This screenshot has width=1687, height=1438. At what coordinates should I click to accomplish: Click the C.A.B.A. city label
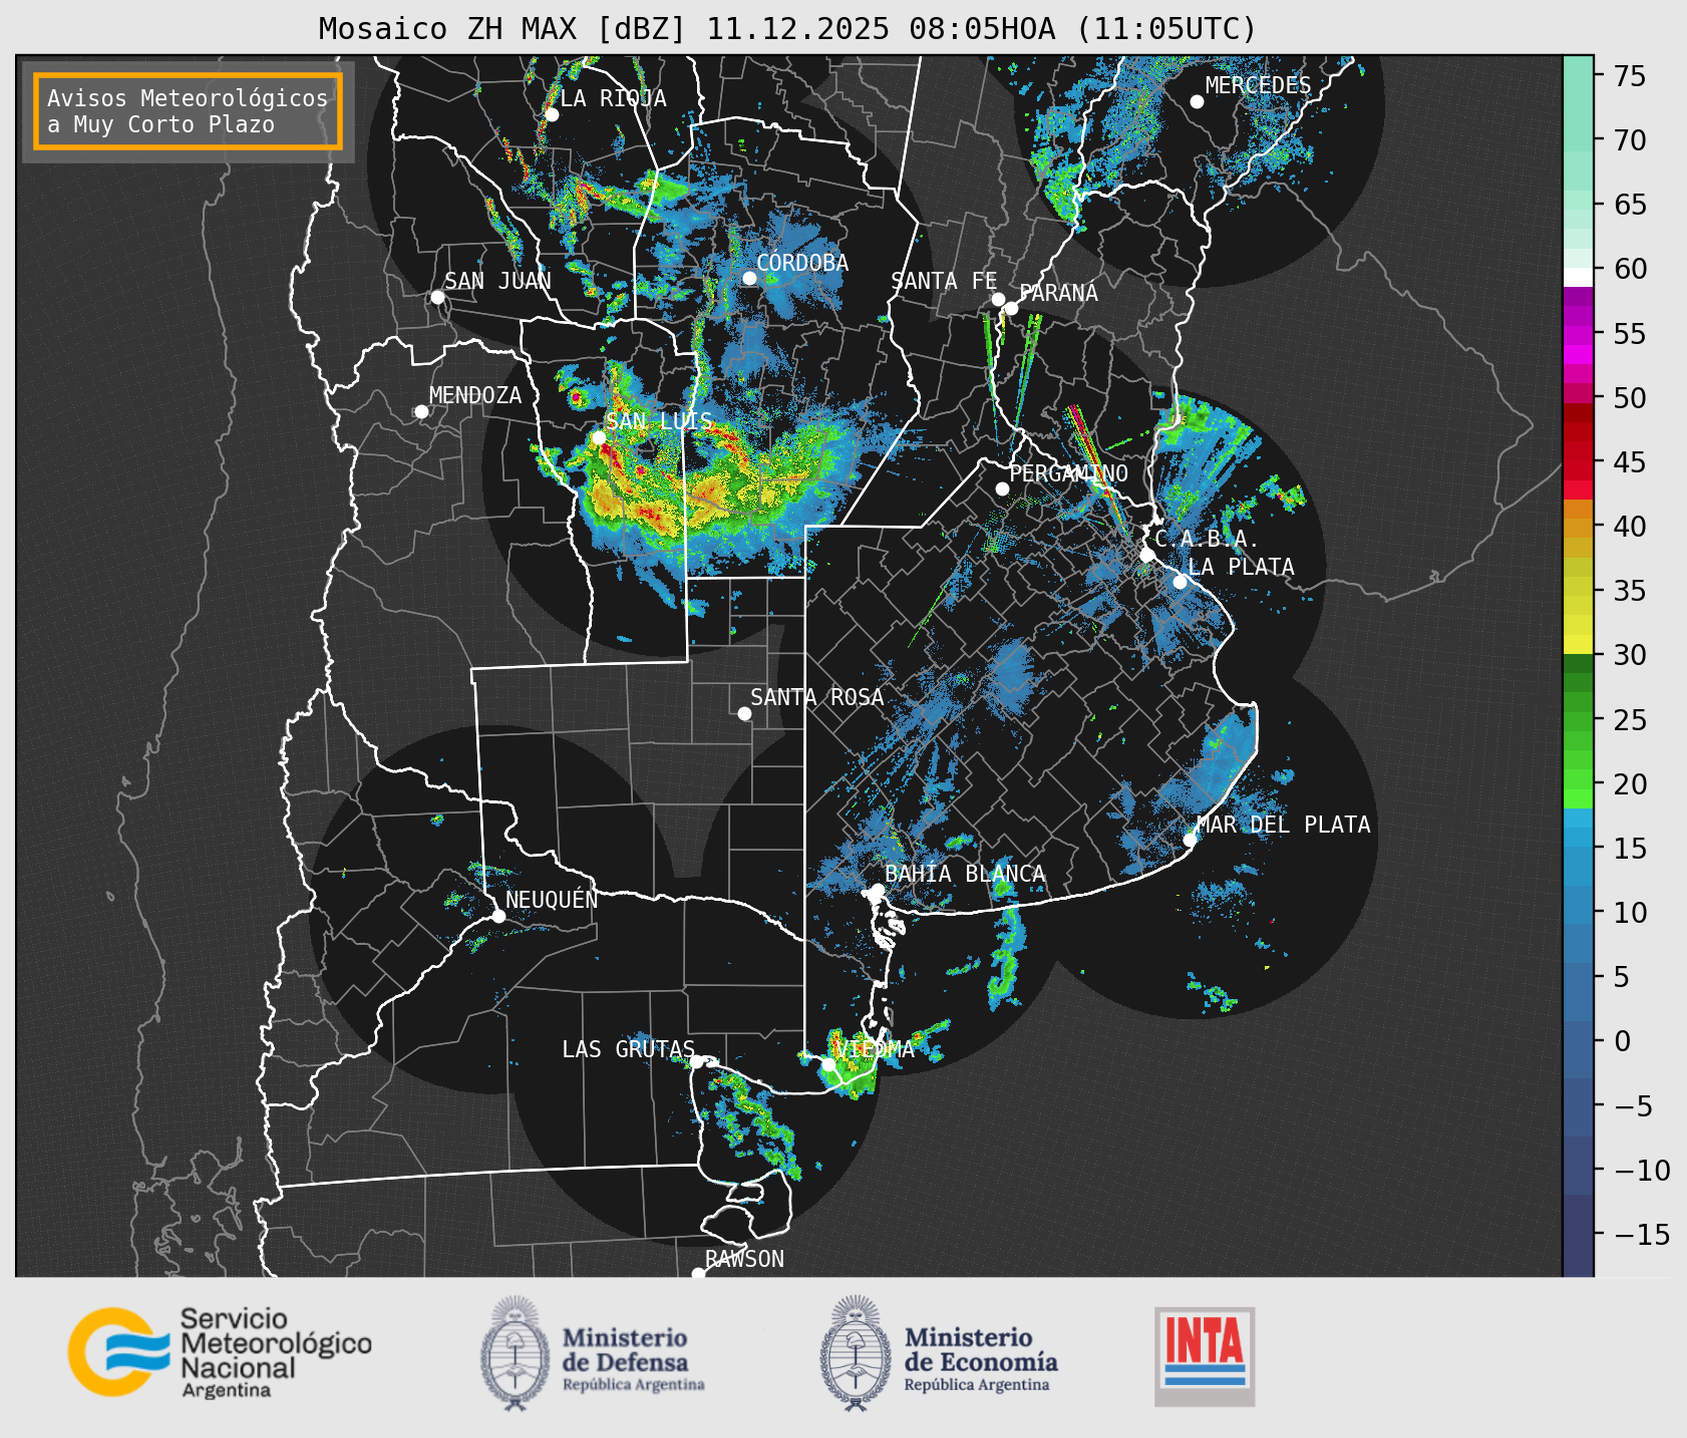[1207, 539]
